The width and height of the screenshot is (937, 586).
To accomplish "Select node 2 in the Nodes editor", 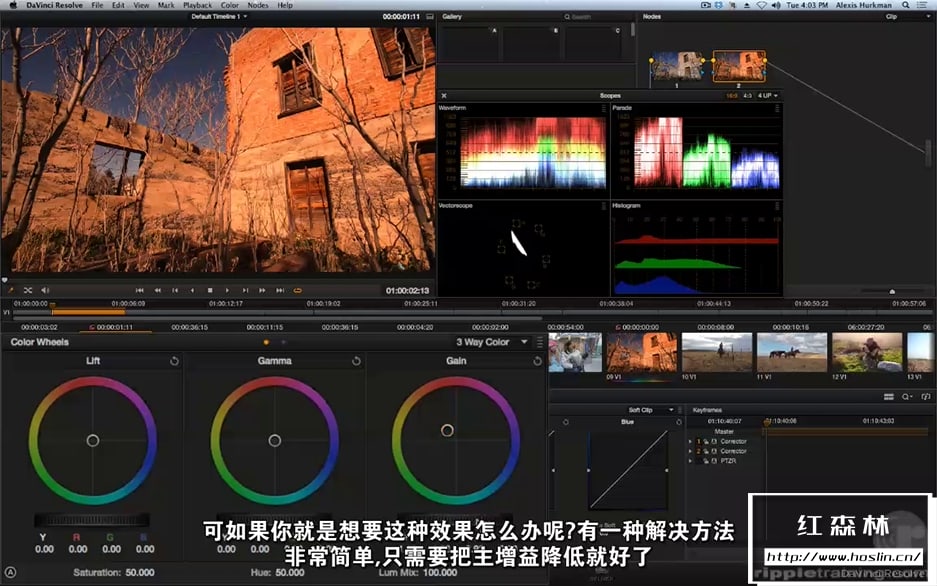I will click(x=739, y=66).
